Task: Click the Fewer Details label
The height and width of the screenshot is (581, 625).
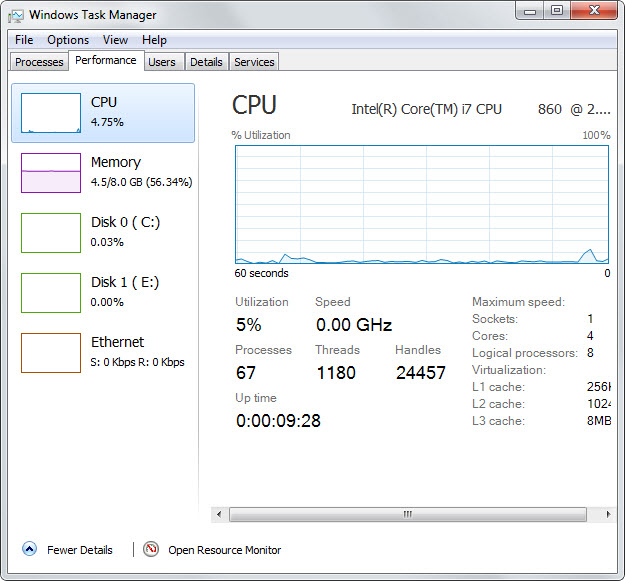Action: click(x=80, y=550)
